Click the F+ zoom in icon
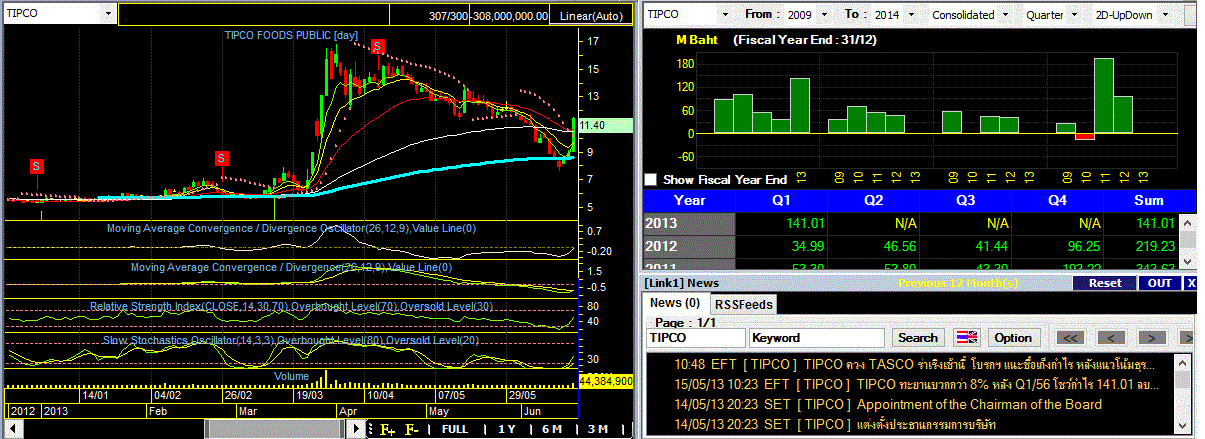Screen dimensions: 1205x439 coord(387,429)
